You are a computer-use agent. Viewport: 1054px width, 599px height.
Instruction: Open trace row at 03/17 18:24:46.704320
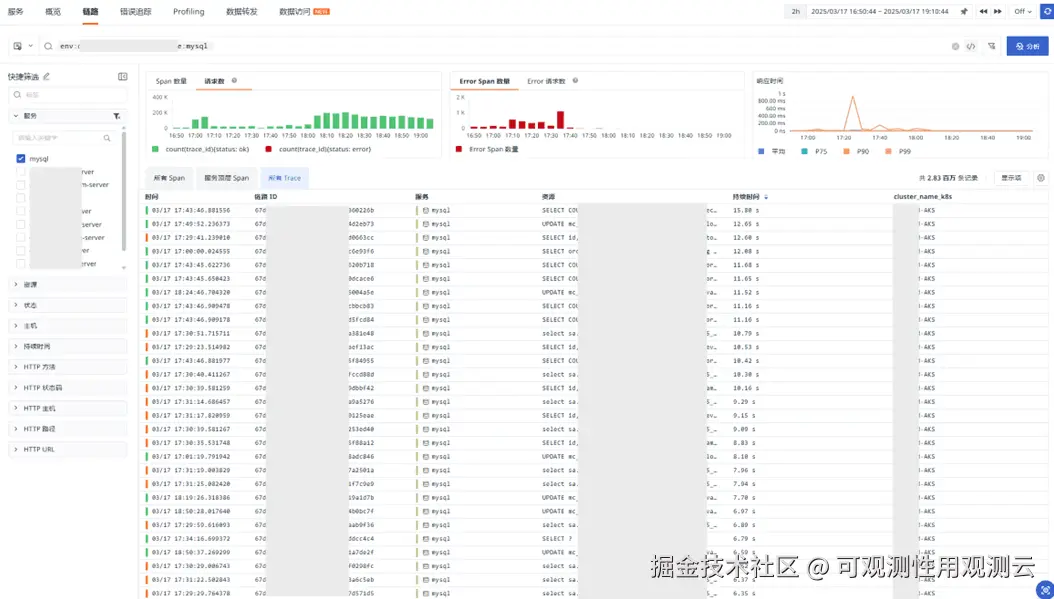(x=596, y=292)
